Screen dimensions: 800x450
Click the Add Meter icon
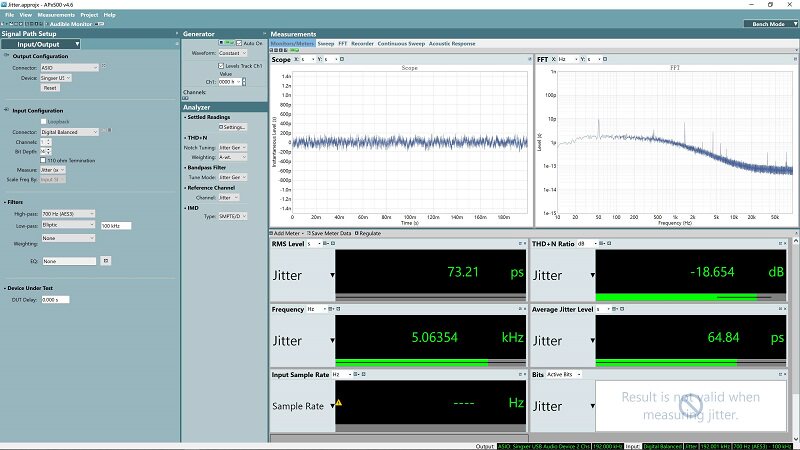[x=271, y=233]
